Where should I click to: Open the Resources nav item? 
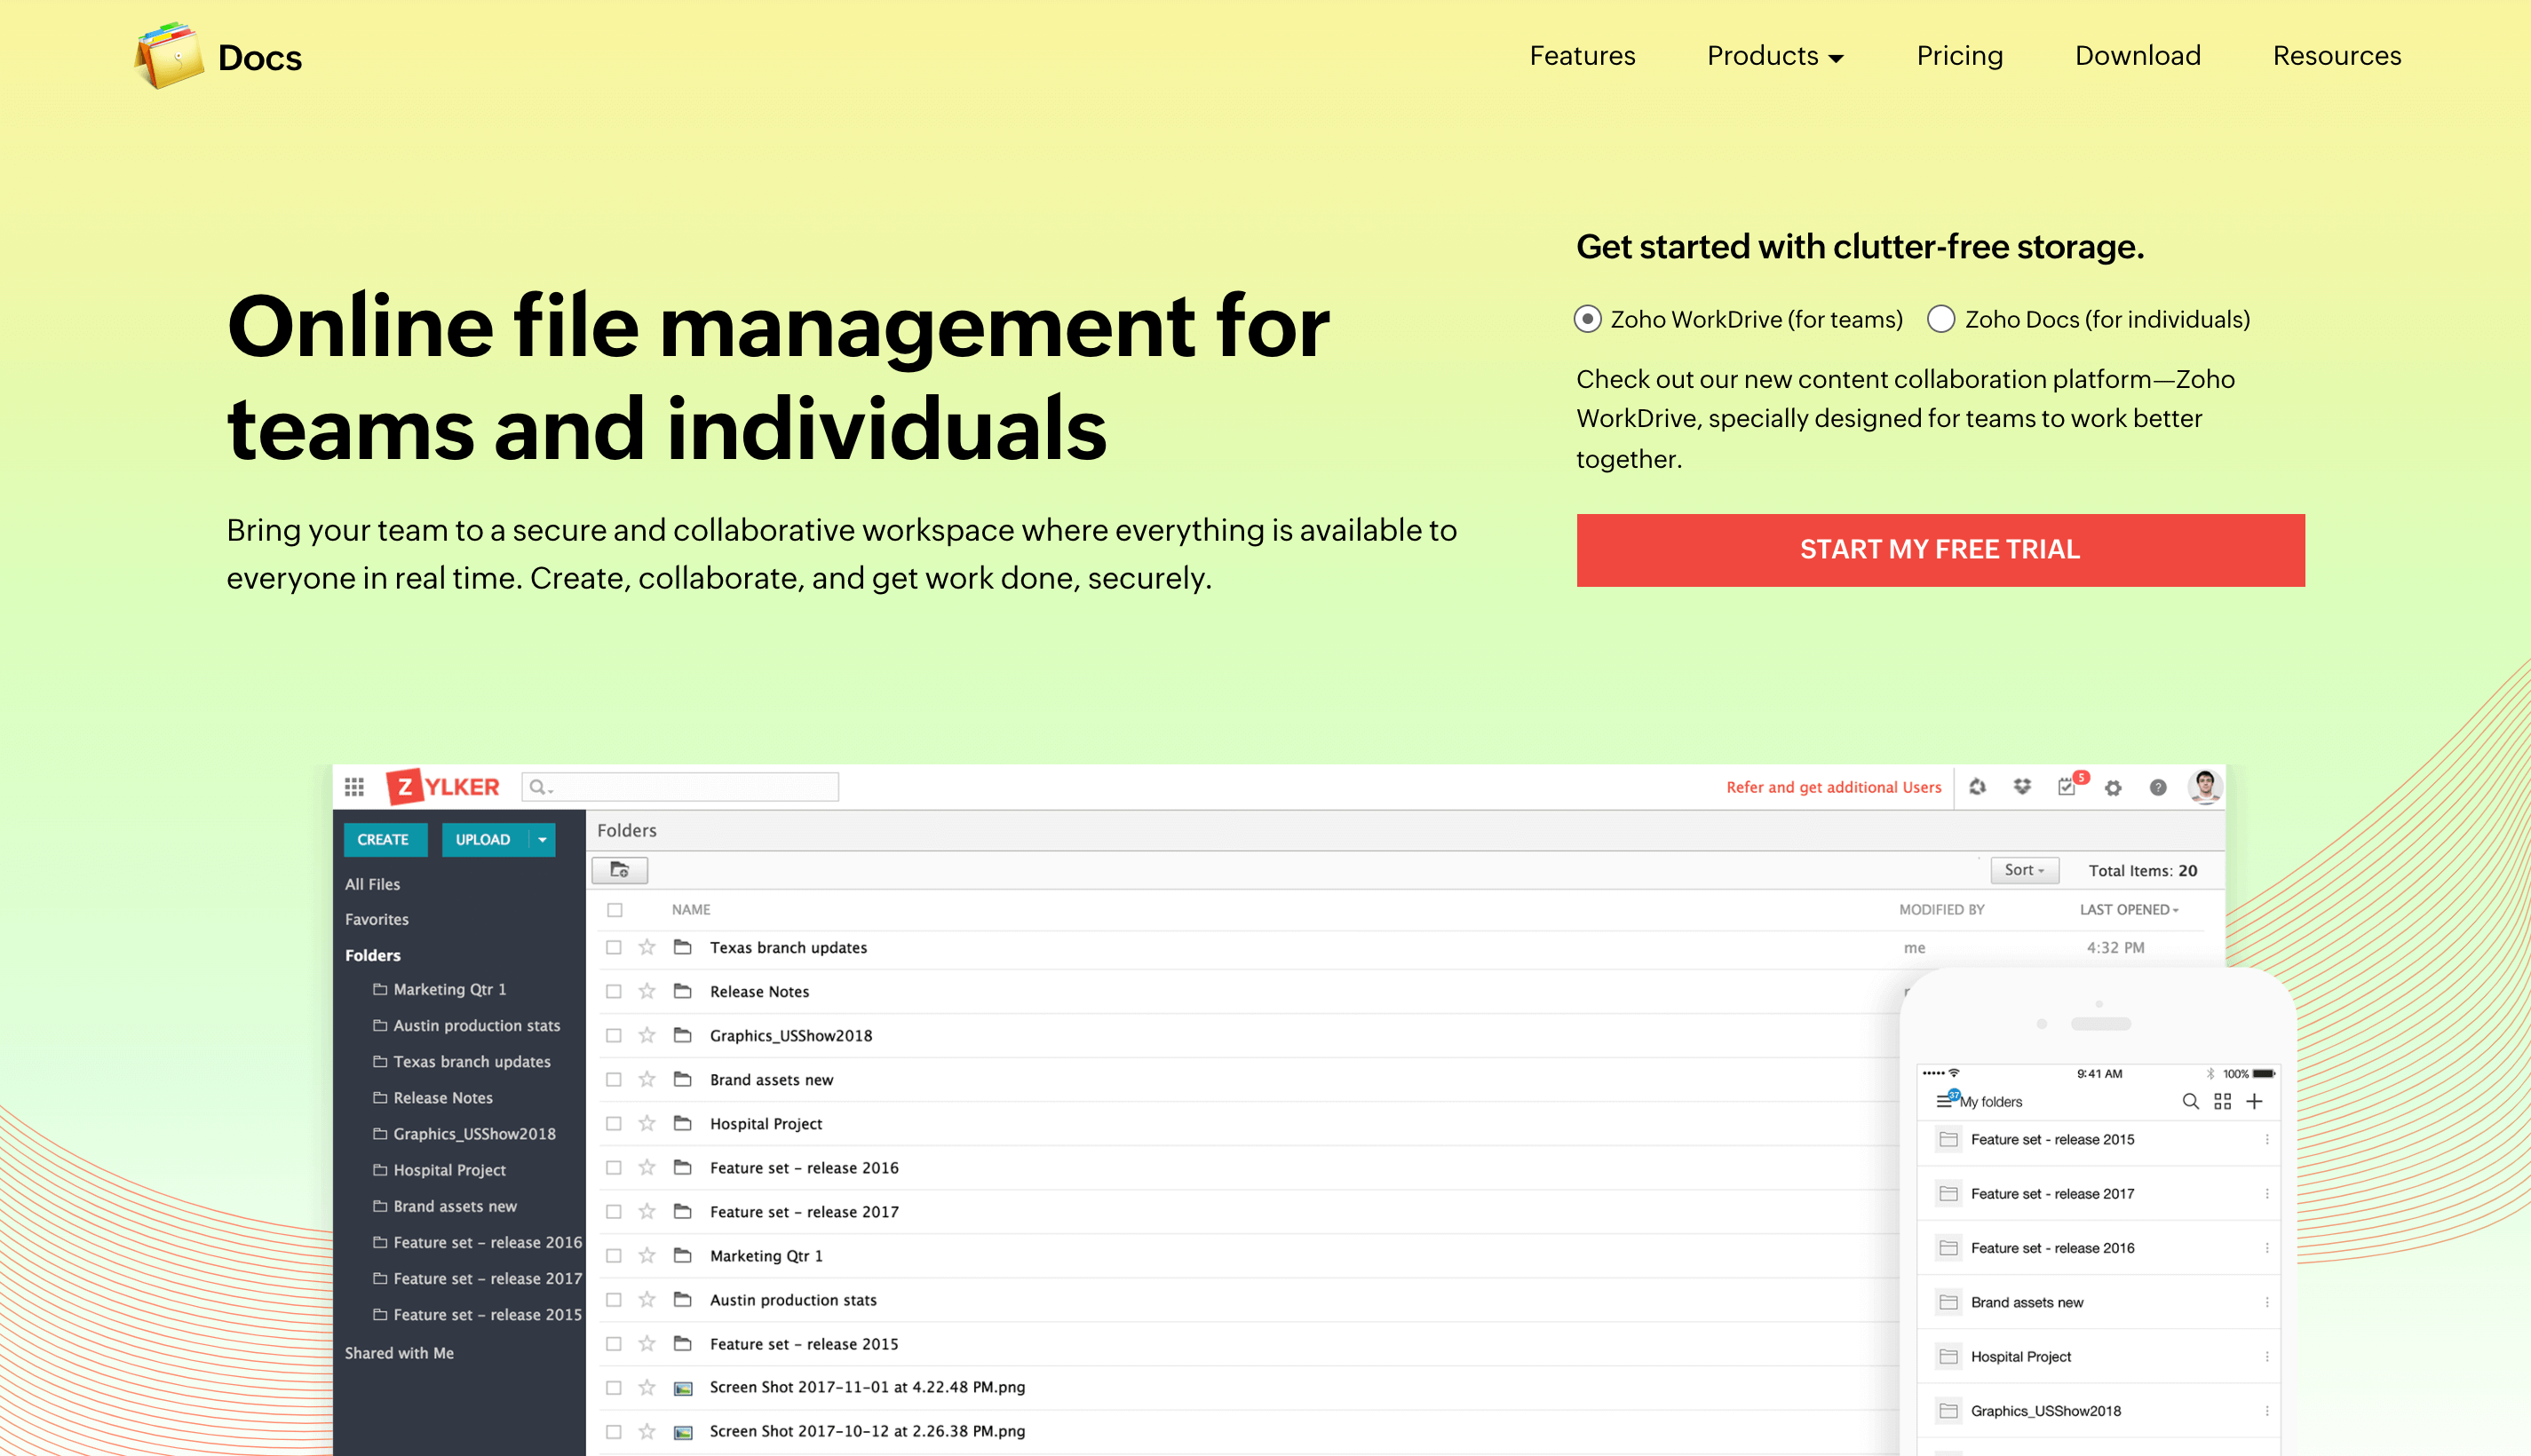[2336, 56]
